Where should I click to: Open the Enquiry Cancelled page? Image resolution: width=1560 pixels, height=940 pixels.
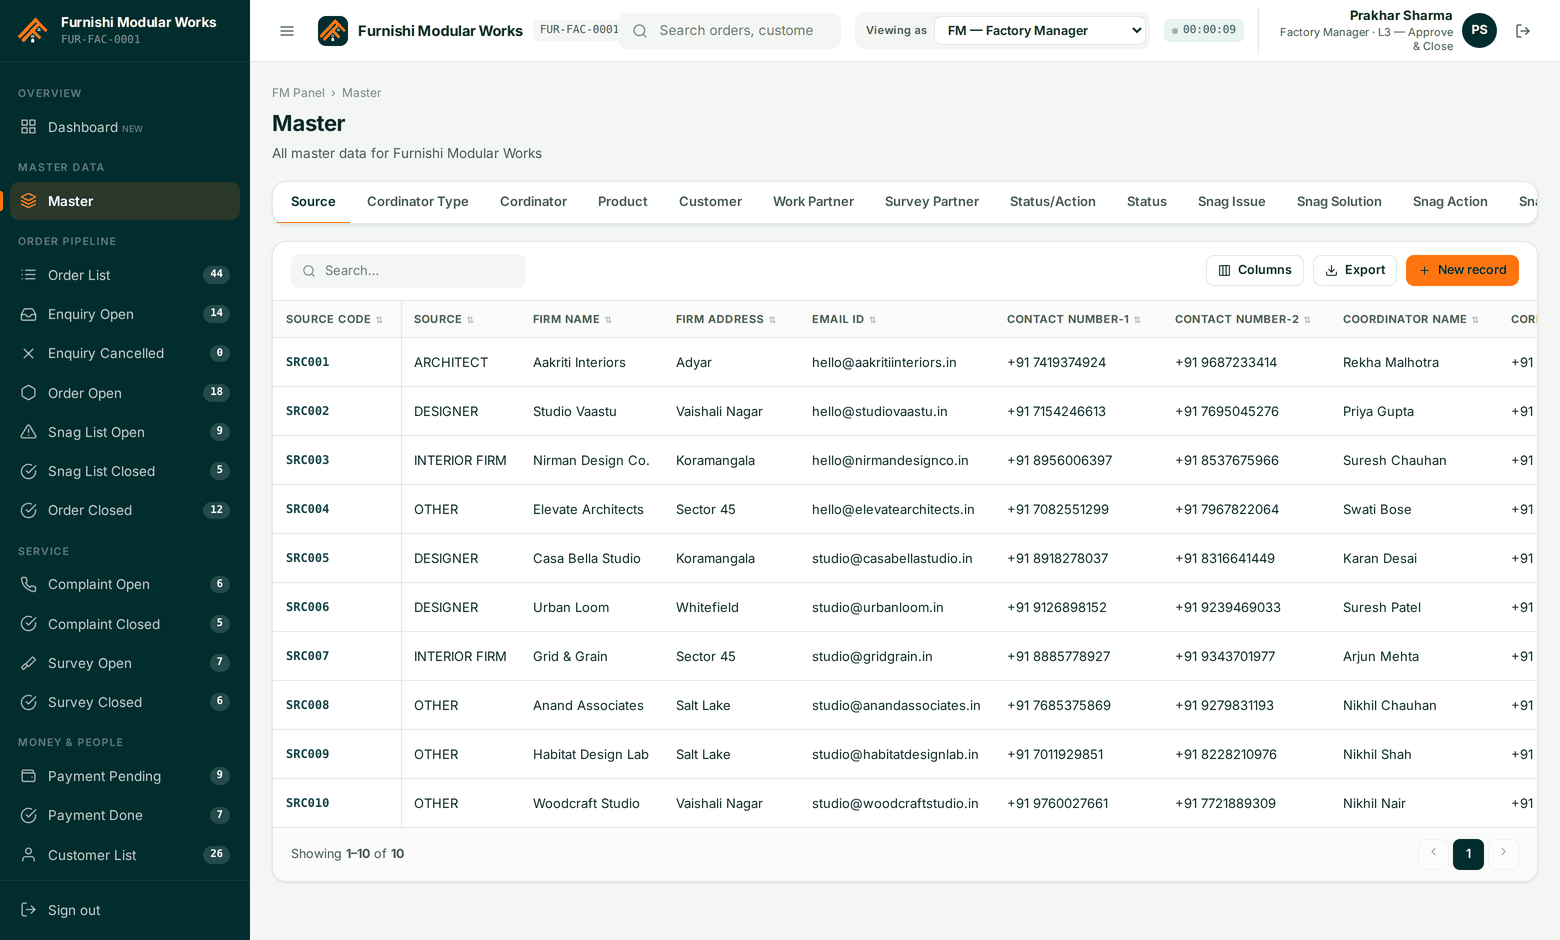(x=125, y=353)
